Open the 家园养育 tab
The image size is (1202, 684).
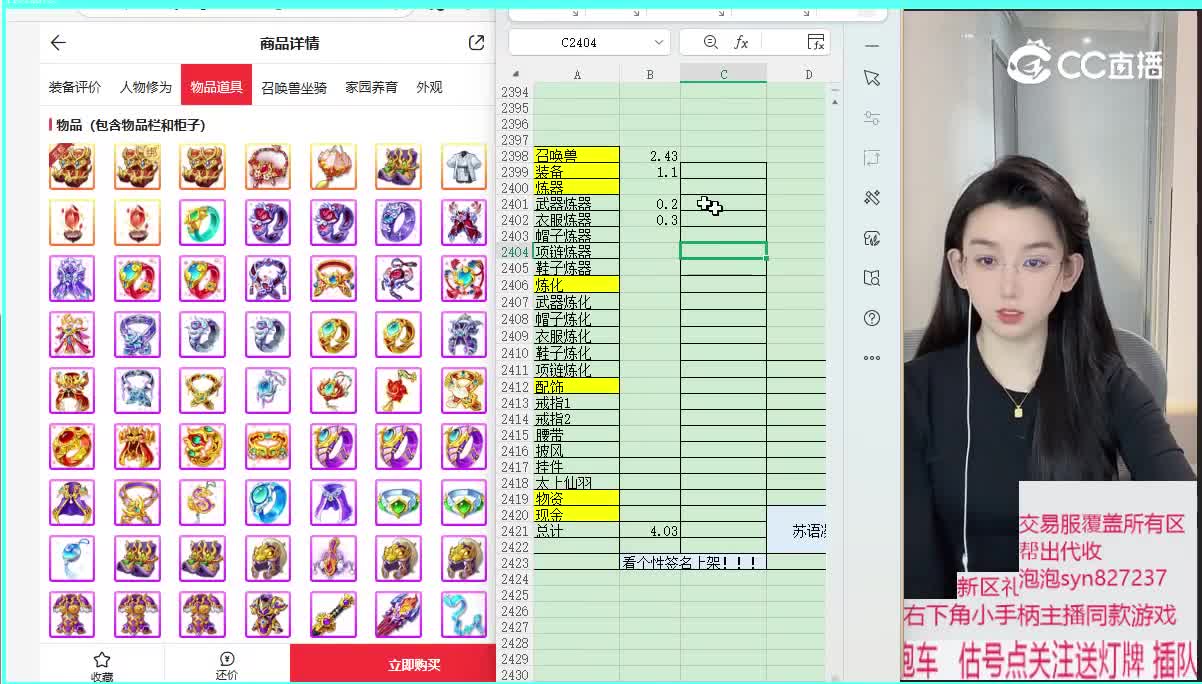point(371,87)
